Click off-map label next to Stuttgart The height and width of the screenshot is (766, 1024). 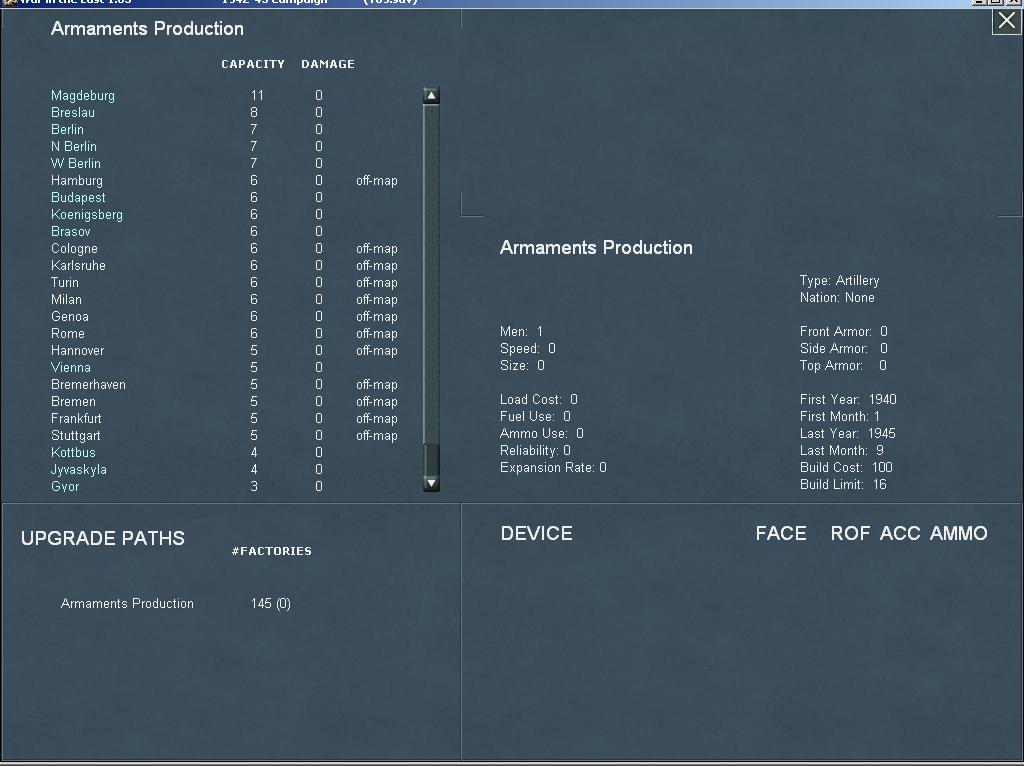coord(377,435)
